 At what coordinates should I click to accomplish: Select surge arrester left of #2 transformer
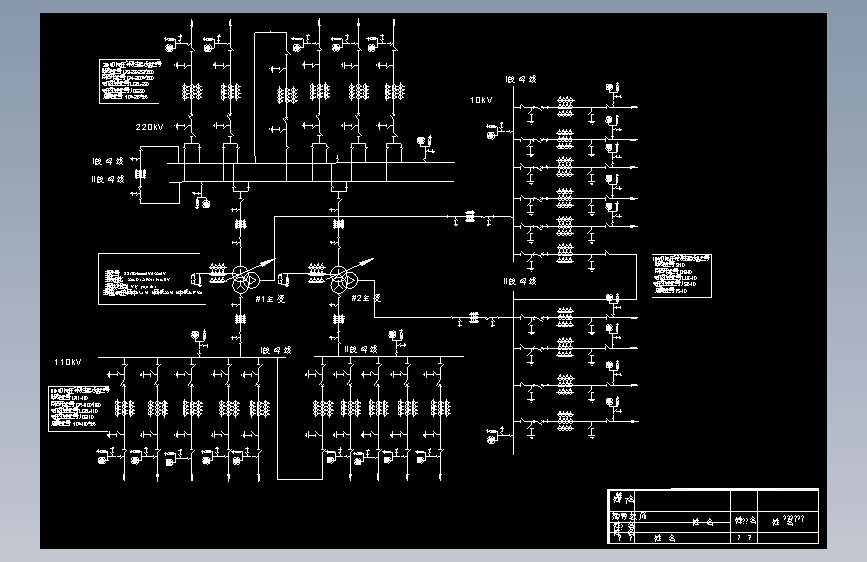click(x=284, y=280)
